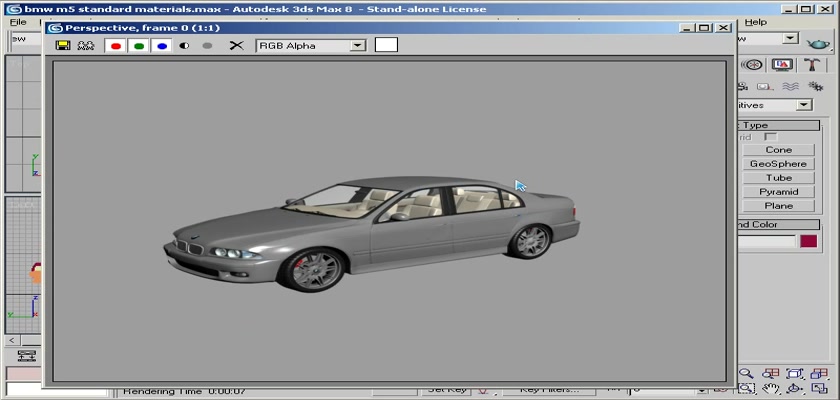Select the Space Warps waves icon
This screenshot has height=400, width=840.
click(x=790, y=86)
